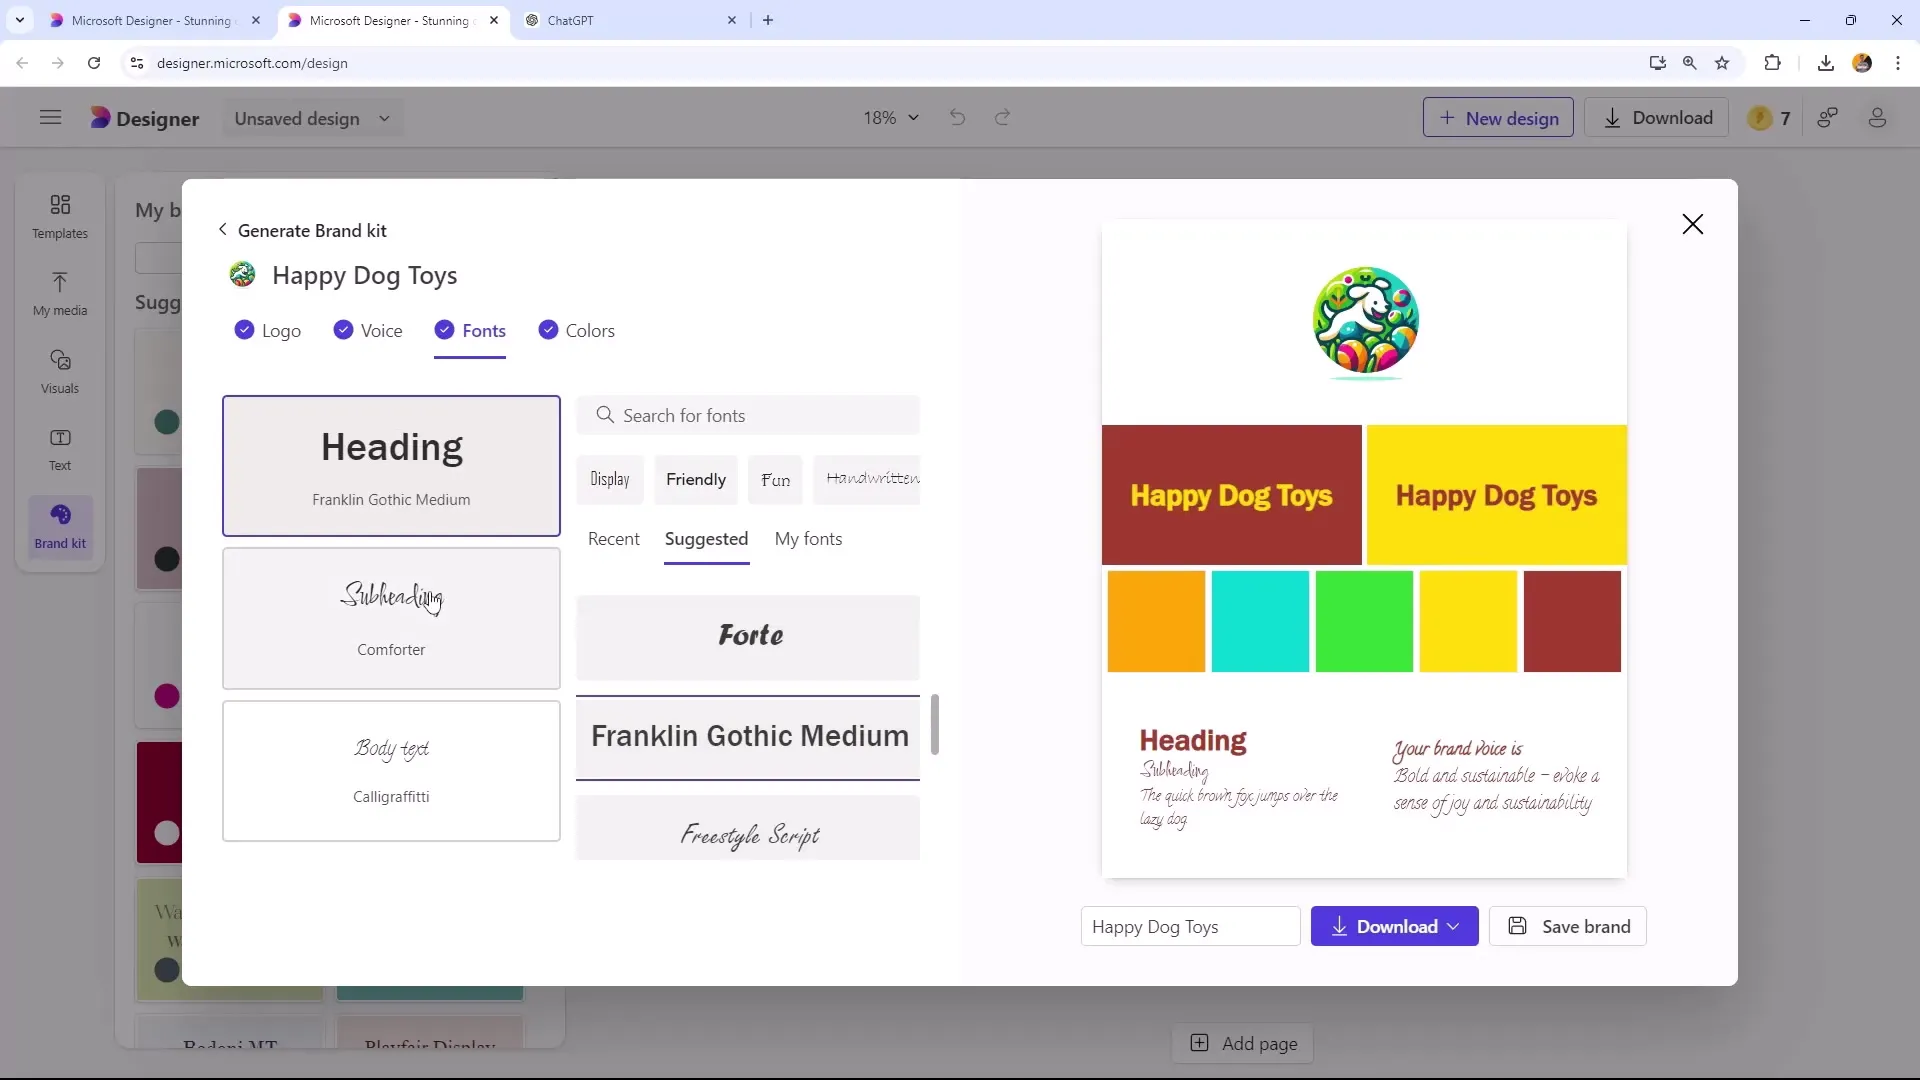Click the top toolbar Download button
1920x1080 pixels.
[1658, 118]
